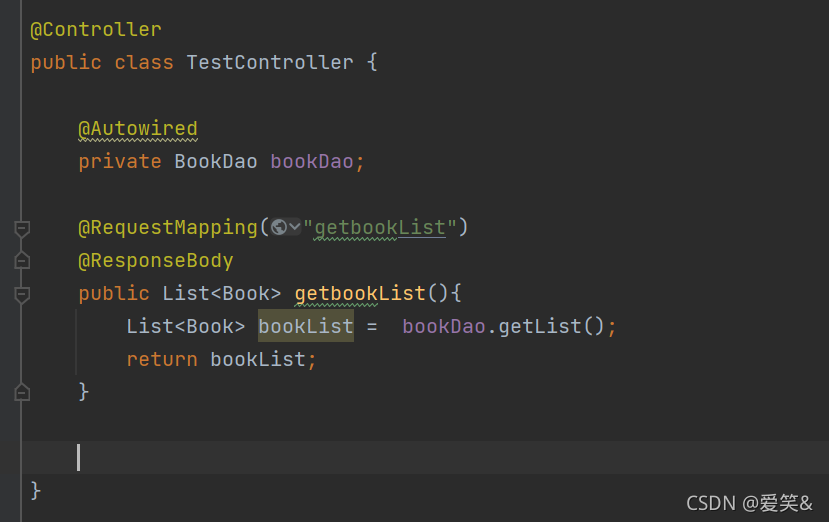The height and width of the screenshot is (522, 829).
Task: Click the TestController class name
Action: point(270,63)
